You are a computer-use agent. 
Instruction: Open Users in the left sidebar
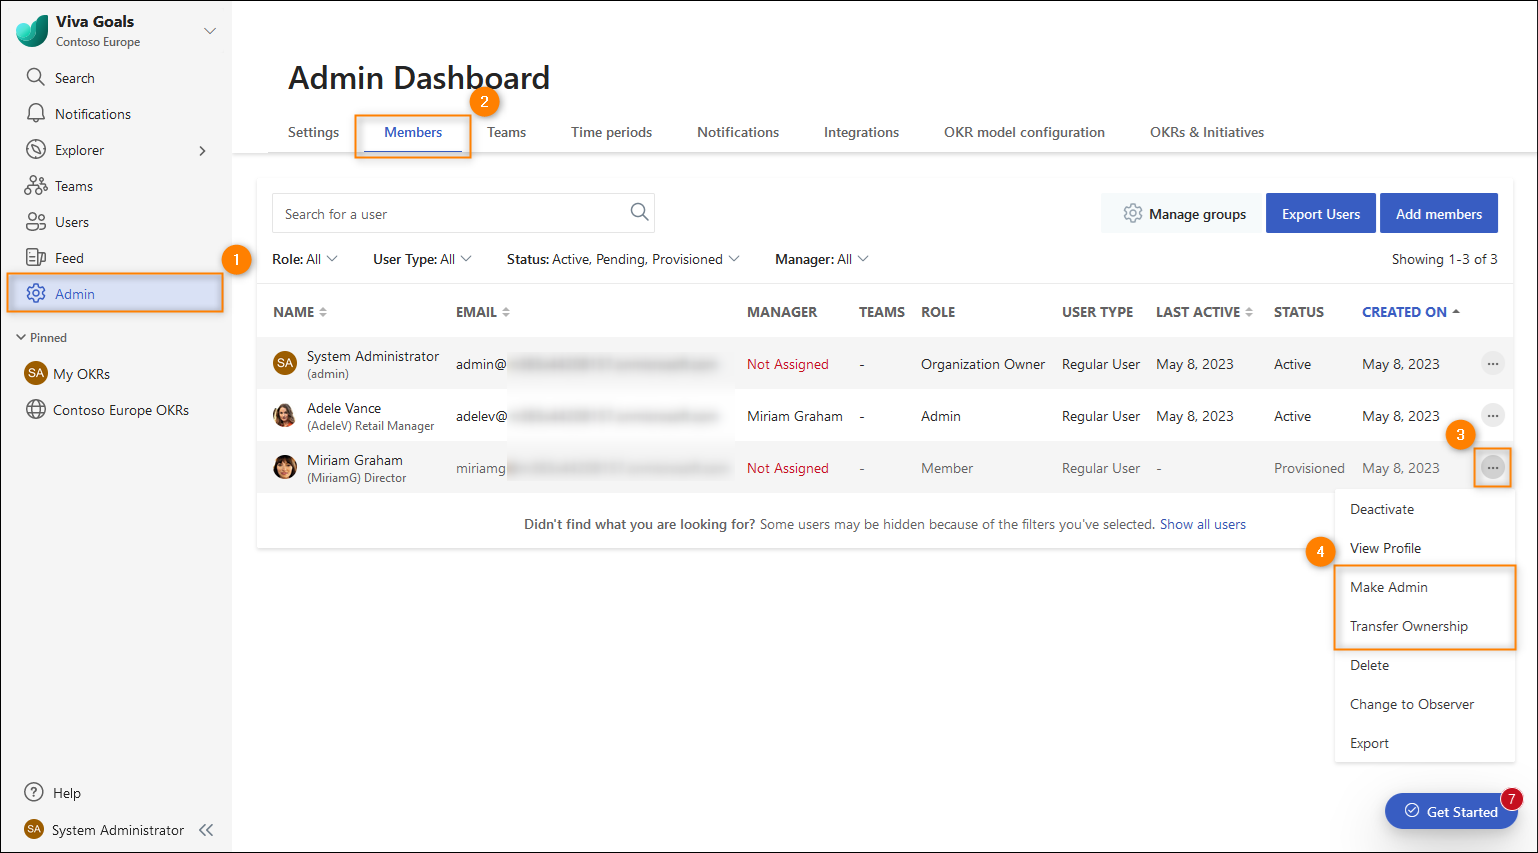[x=57, y=222]
